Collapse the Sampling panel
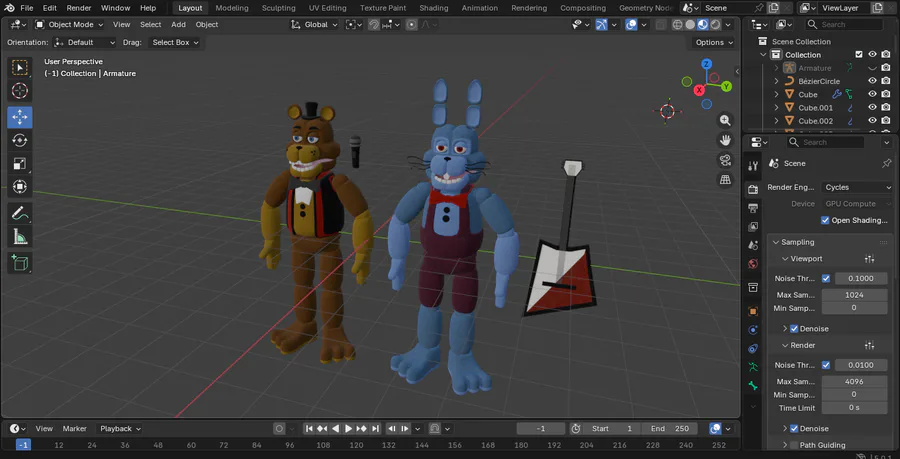 click(x=776, y=242)
